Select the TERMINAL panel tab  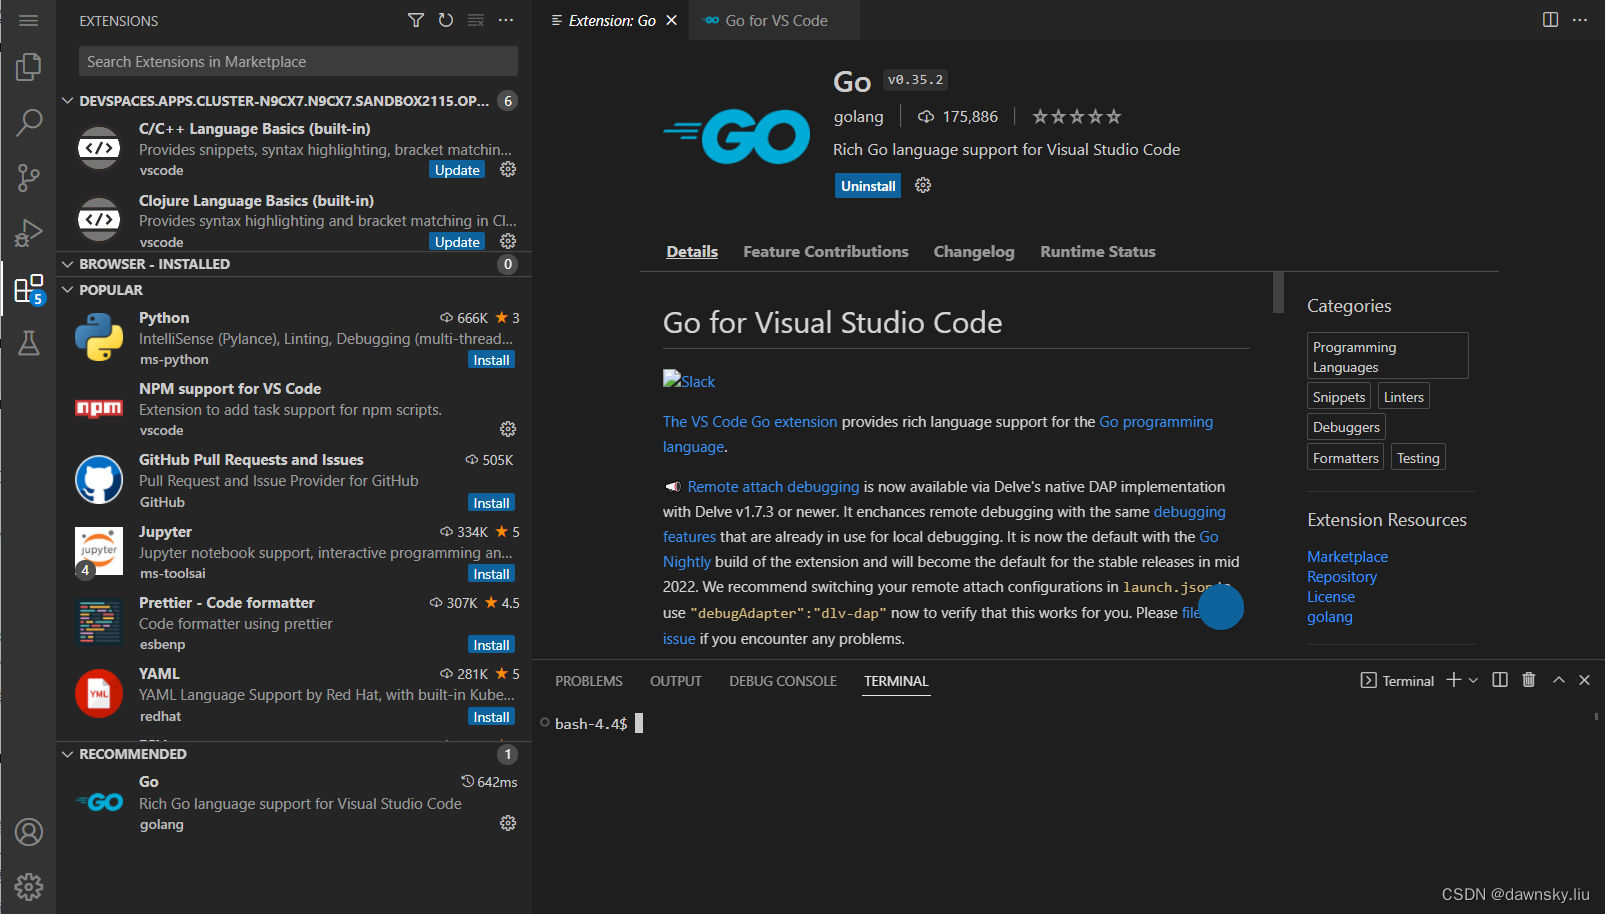pos(896,681)
